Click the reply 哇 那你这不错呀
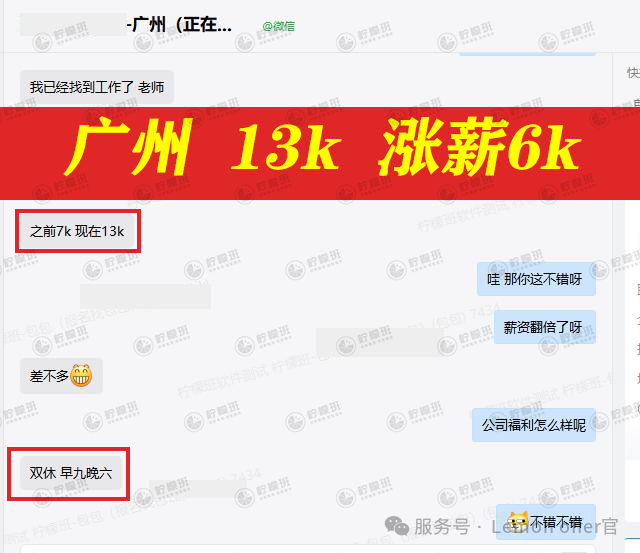The image size is (640, 553). coord(536,279)
